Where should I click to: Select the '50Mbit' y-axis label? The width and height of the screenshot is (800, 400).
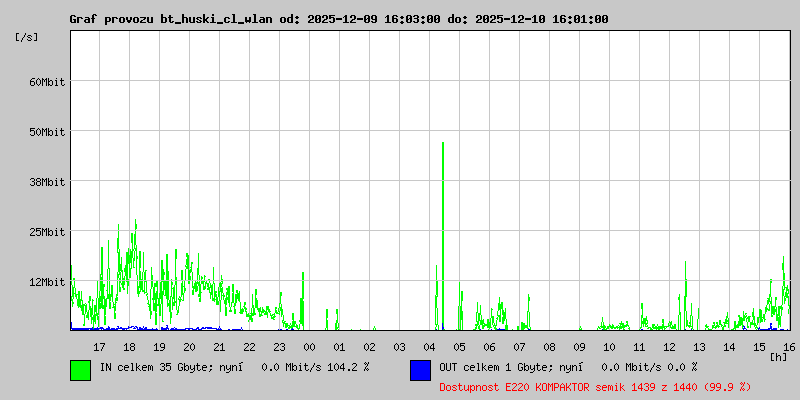(x=47, y=132)
